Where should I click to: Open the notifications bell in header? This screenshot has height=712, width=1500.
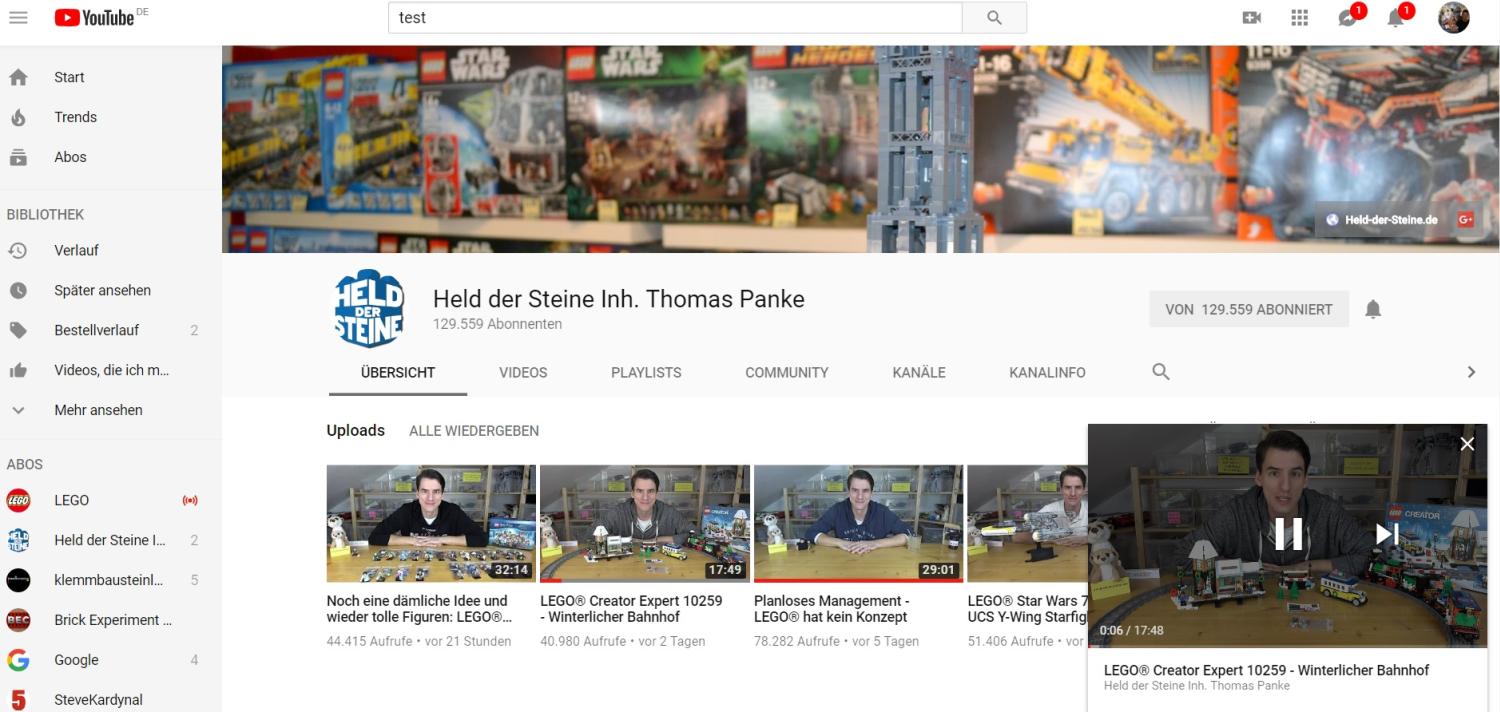pos(1395,18)
